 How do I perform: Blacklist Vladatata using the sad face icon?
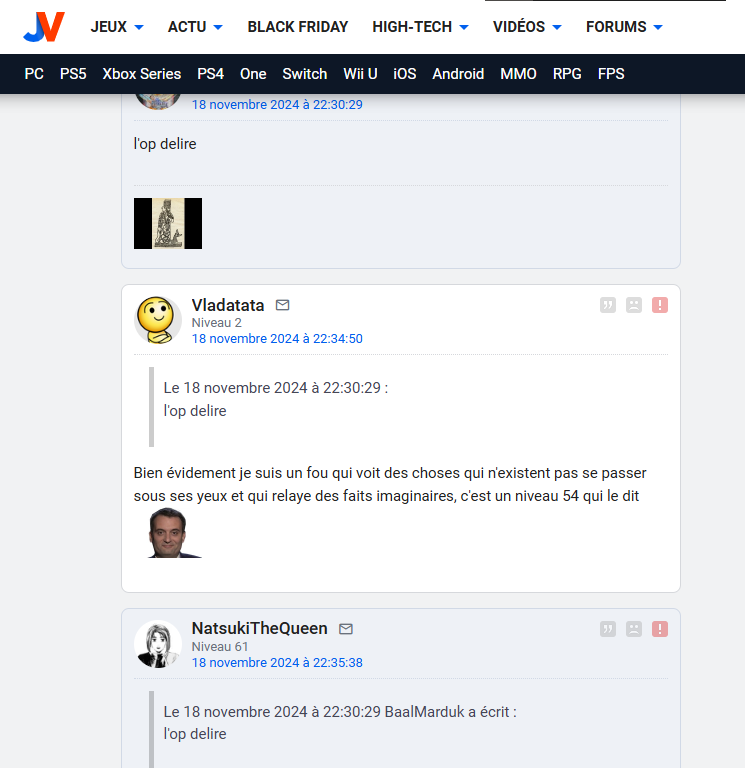pyautogui.click(x=634, y=305)
